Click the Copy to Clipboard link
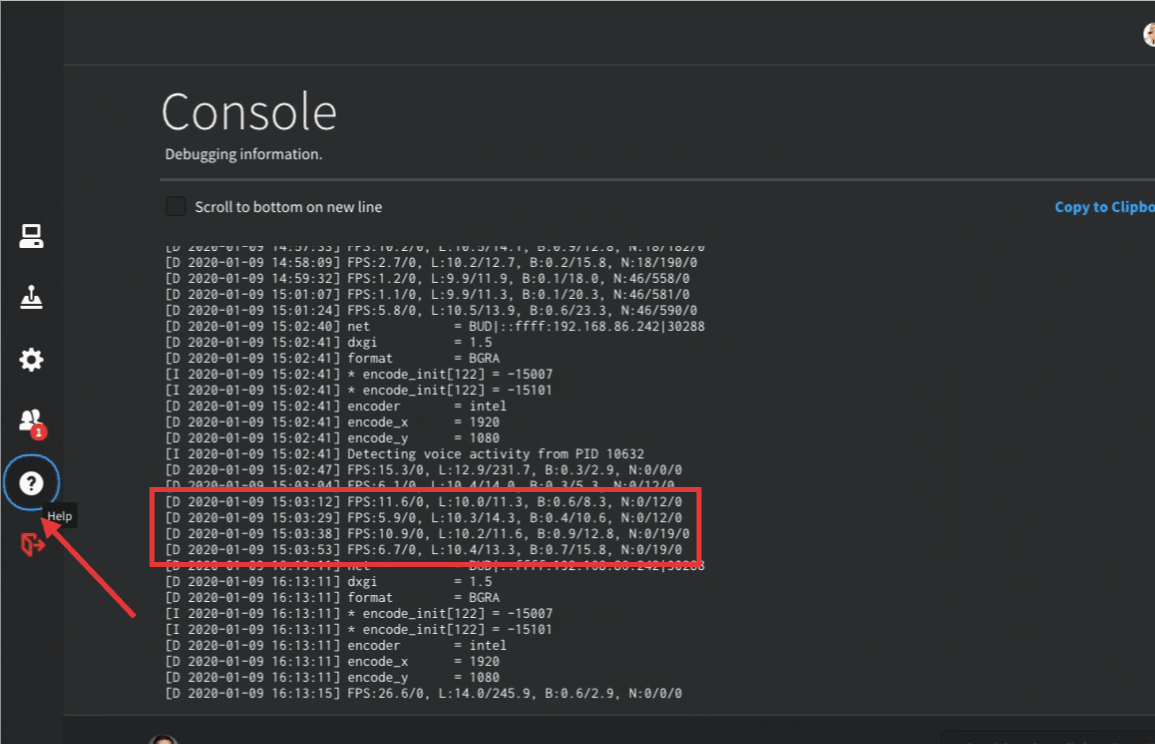This screenshot has height=744, width=1155. pos(1104,207)
